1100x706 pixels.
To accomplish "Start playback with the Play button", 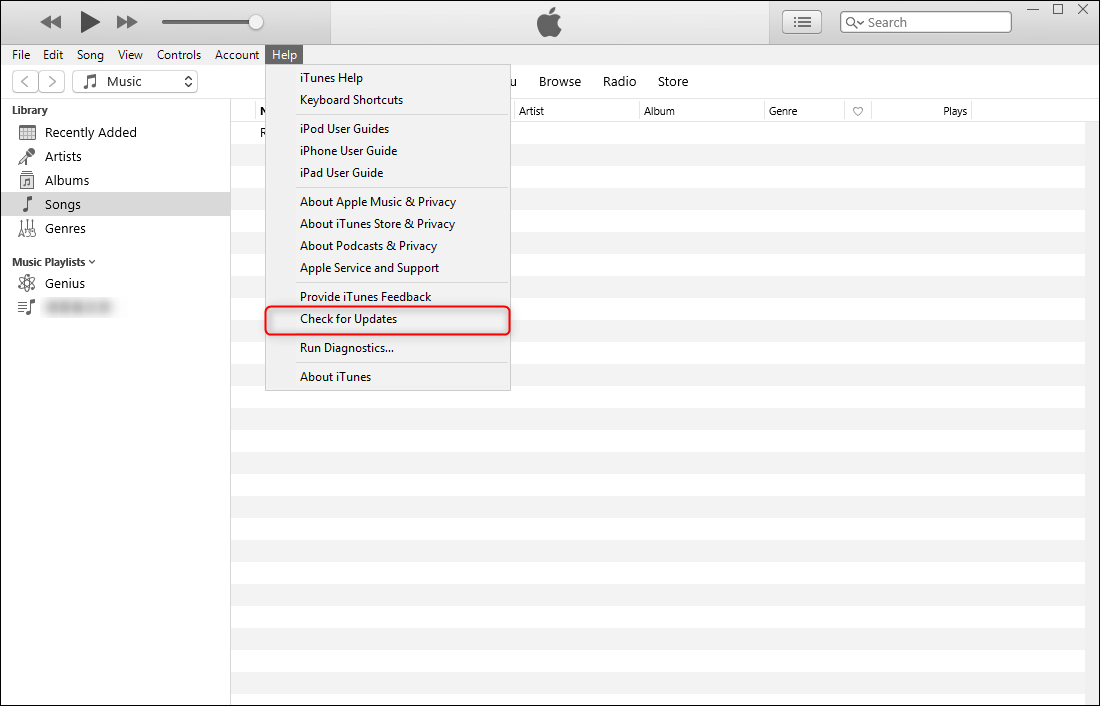I will (x=89, y=22).
